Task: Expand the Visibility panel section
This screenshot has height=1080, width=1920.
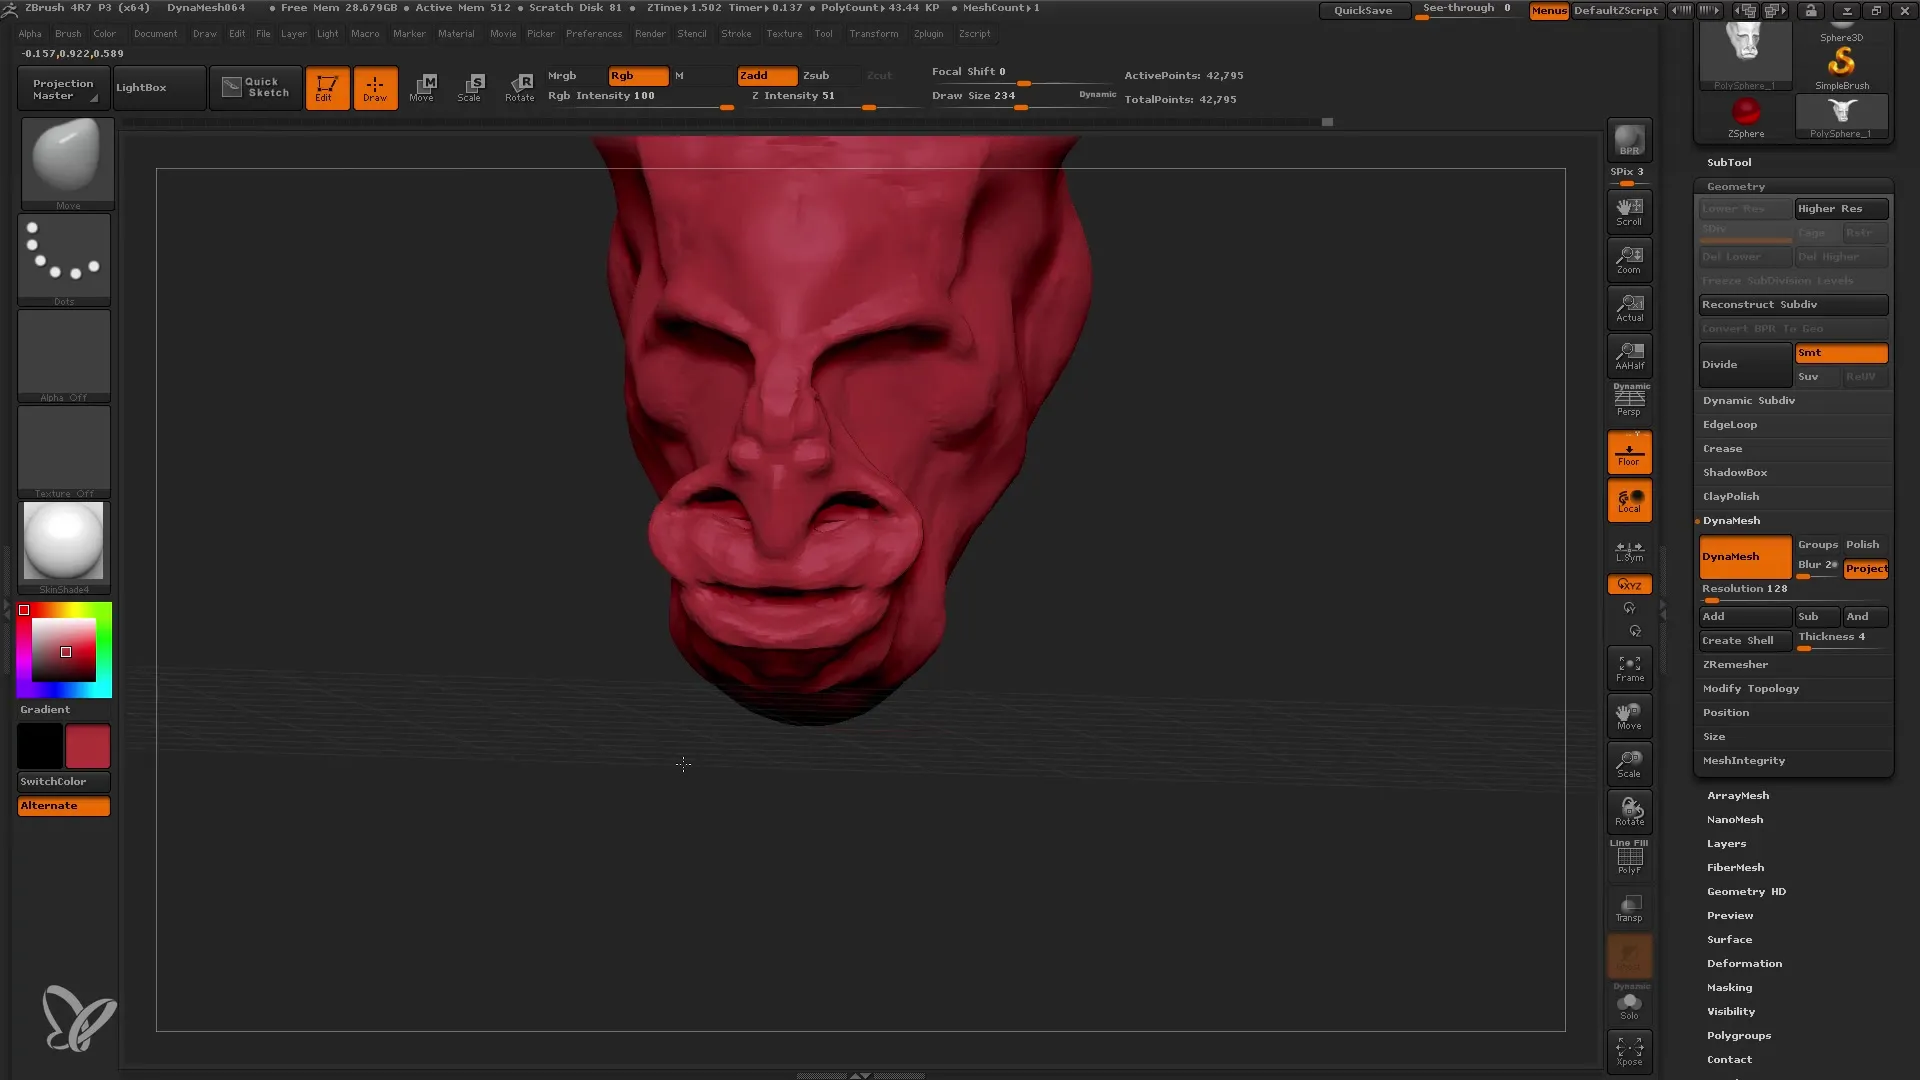Action: coord(1733,1011)
